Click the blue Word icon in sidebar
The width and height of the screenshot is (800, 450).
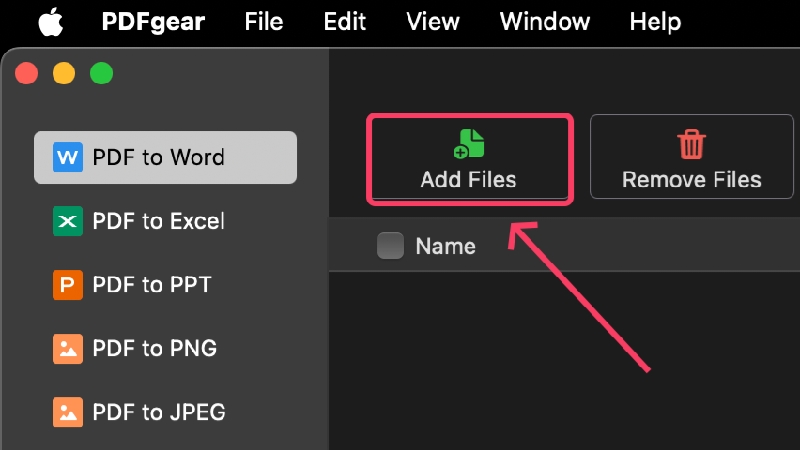pos(68,157)
